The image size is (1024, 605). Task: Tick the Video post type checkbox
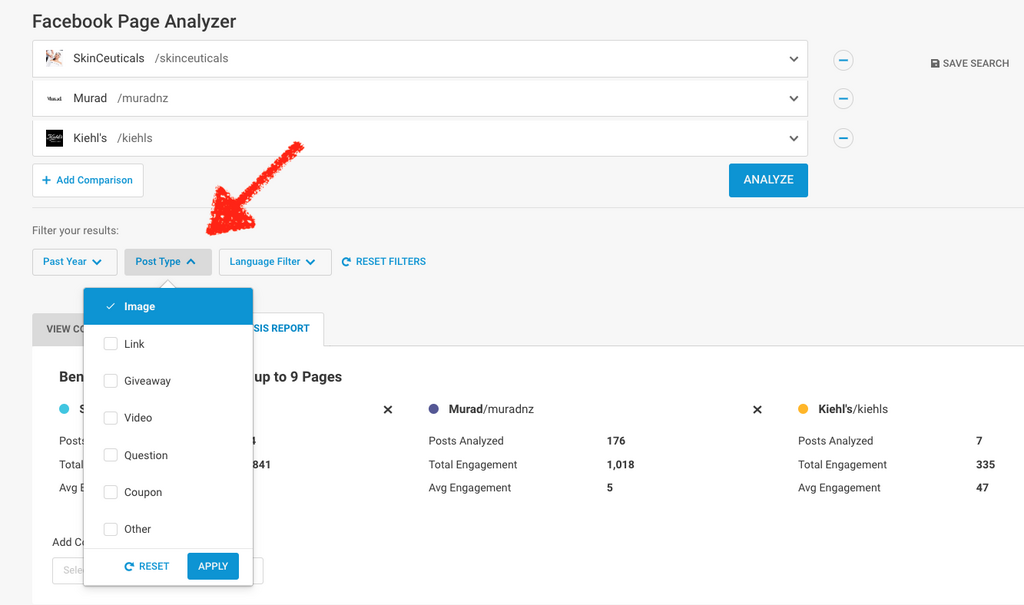click(111, 418)
